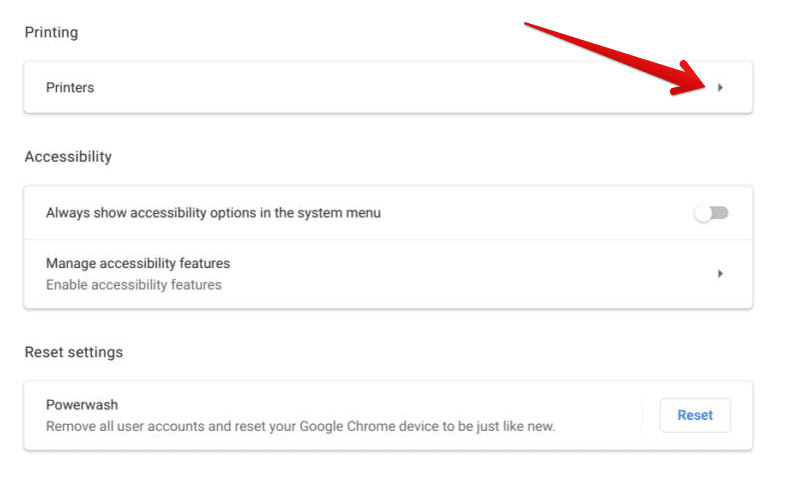Screen dimensions: 795x486
Task: Click the Reset button for Powerwash
Action: coord(695,415)
